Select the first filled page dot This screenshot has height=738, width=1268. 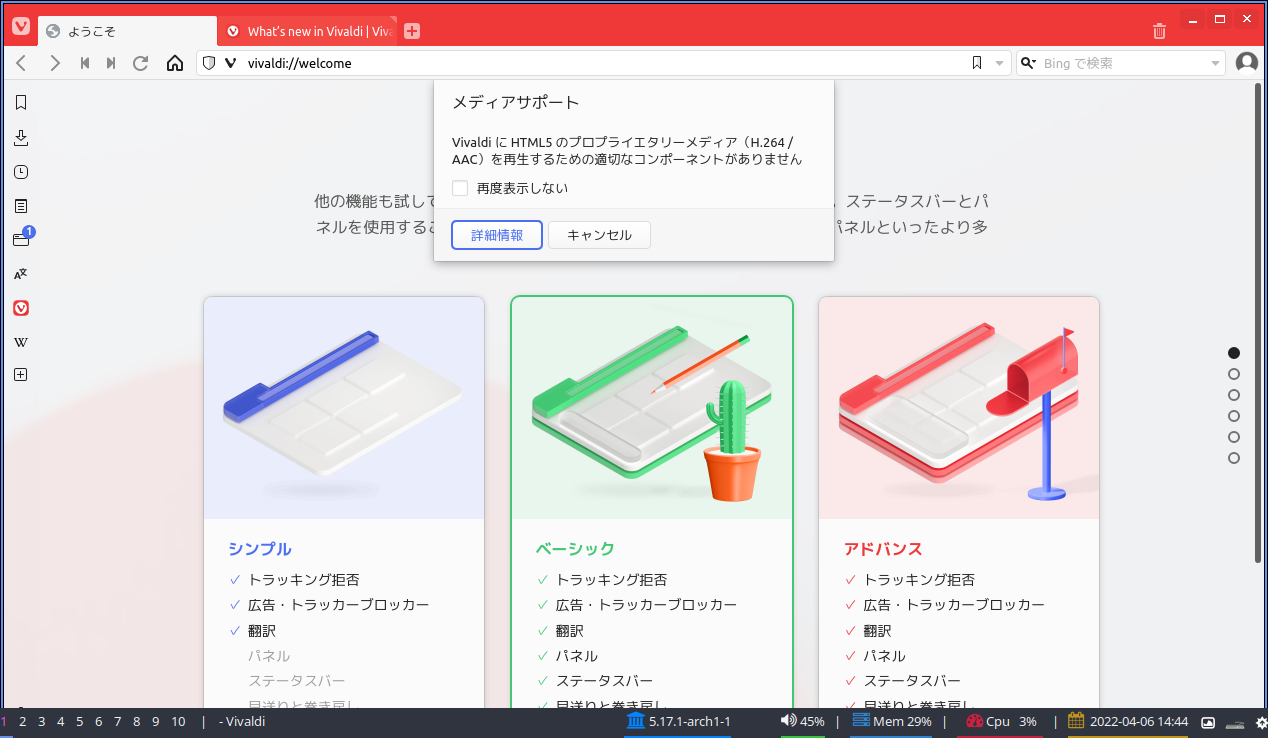[x=1234, y=353]
